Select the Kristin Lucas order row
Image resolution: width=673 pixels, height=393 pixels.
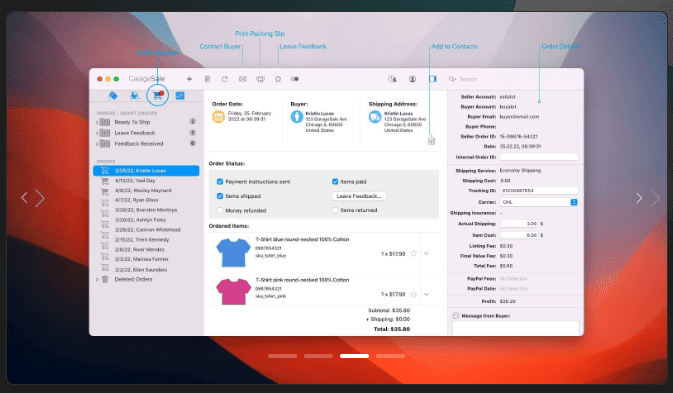pos(146,171)
